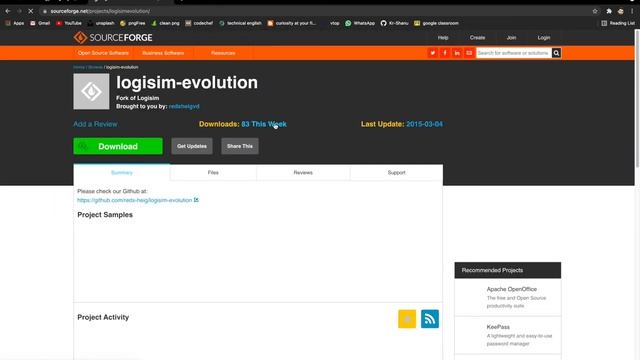Open Apache OpenOffice recommended project
The width and height of the screenshot is (640, 360).
[511, 289]
